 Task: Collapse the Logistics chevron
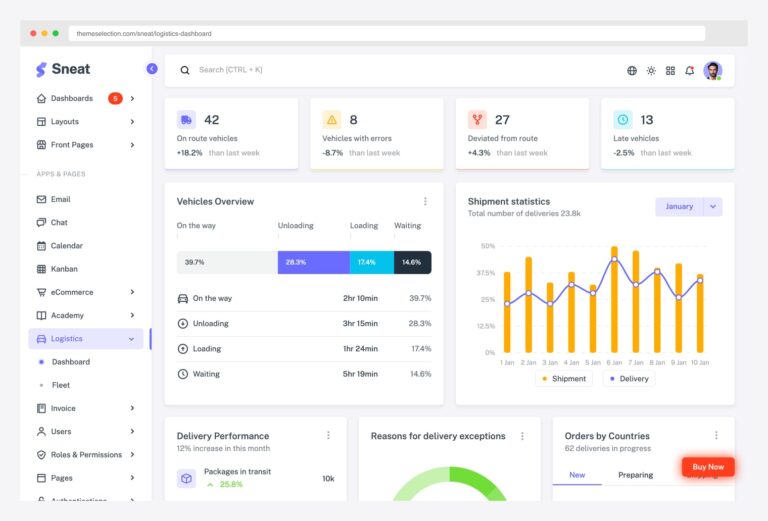(x=131, y=339)
